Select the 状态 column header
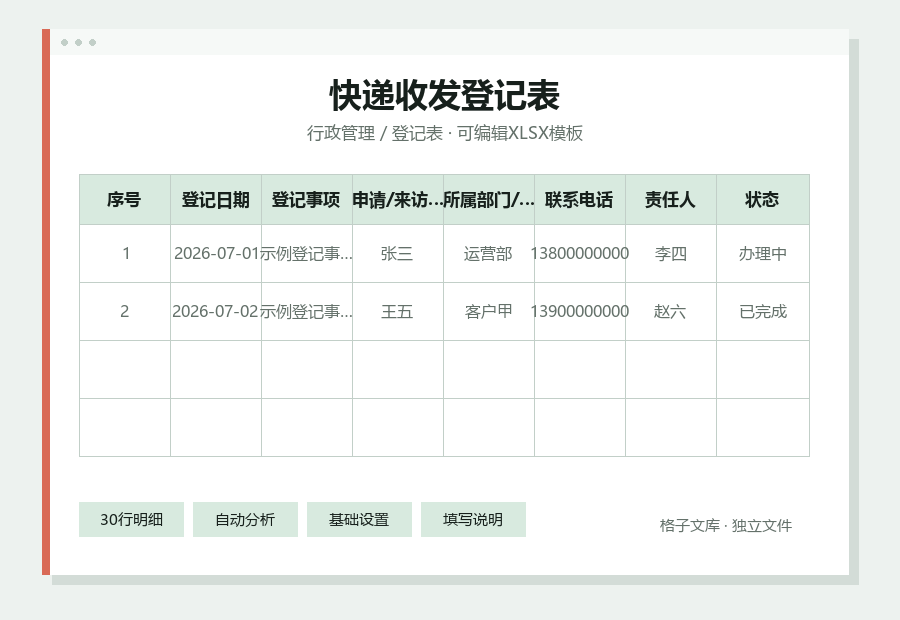900x620 pixels. [762, 200]
